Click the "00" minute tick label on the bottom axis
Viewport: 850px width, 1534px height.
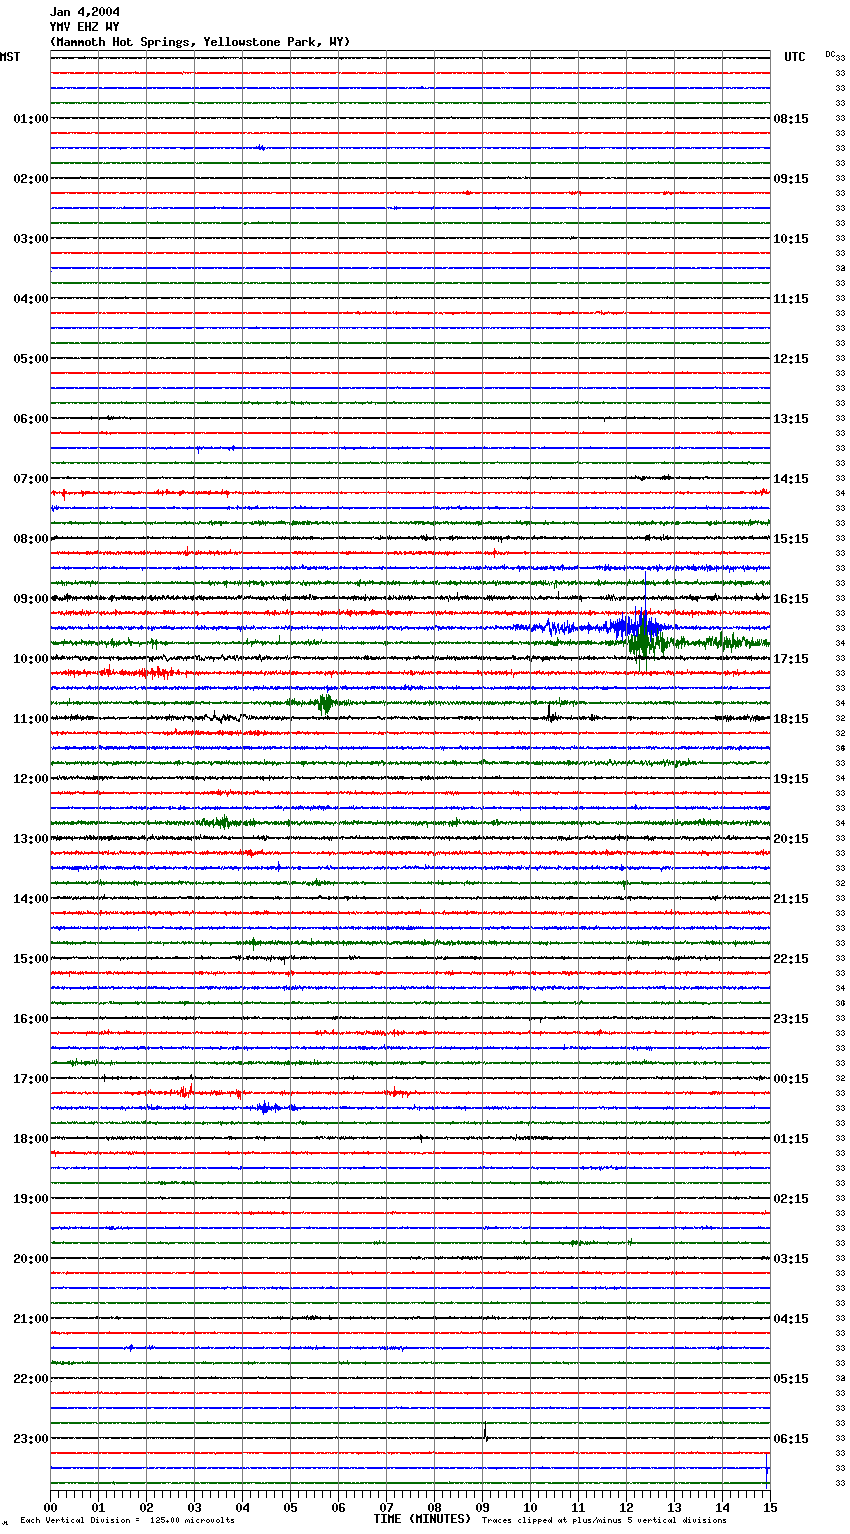pos(50,1506)
